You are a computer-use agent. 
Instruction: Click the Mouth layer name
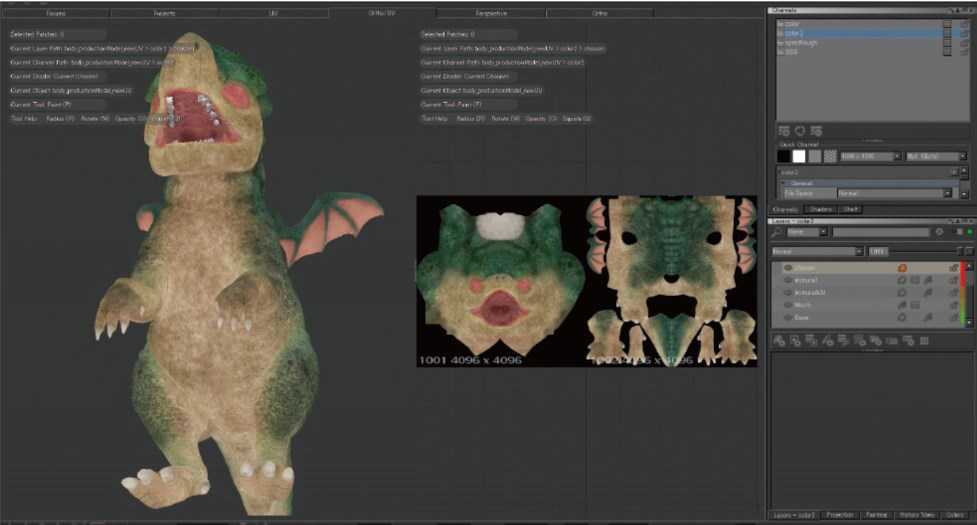click(x=803, y=305)
